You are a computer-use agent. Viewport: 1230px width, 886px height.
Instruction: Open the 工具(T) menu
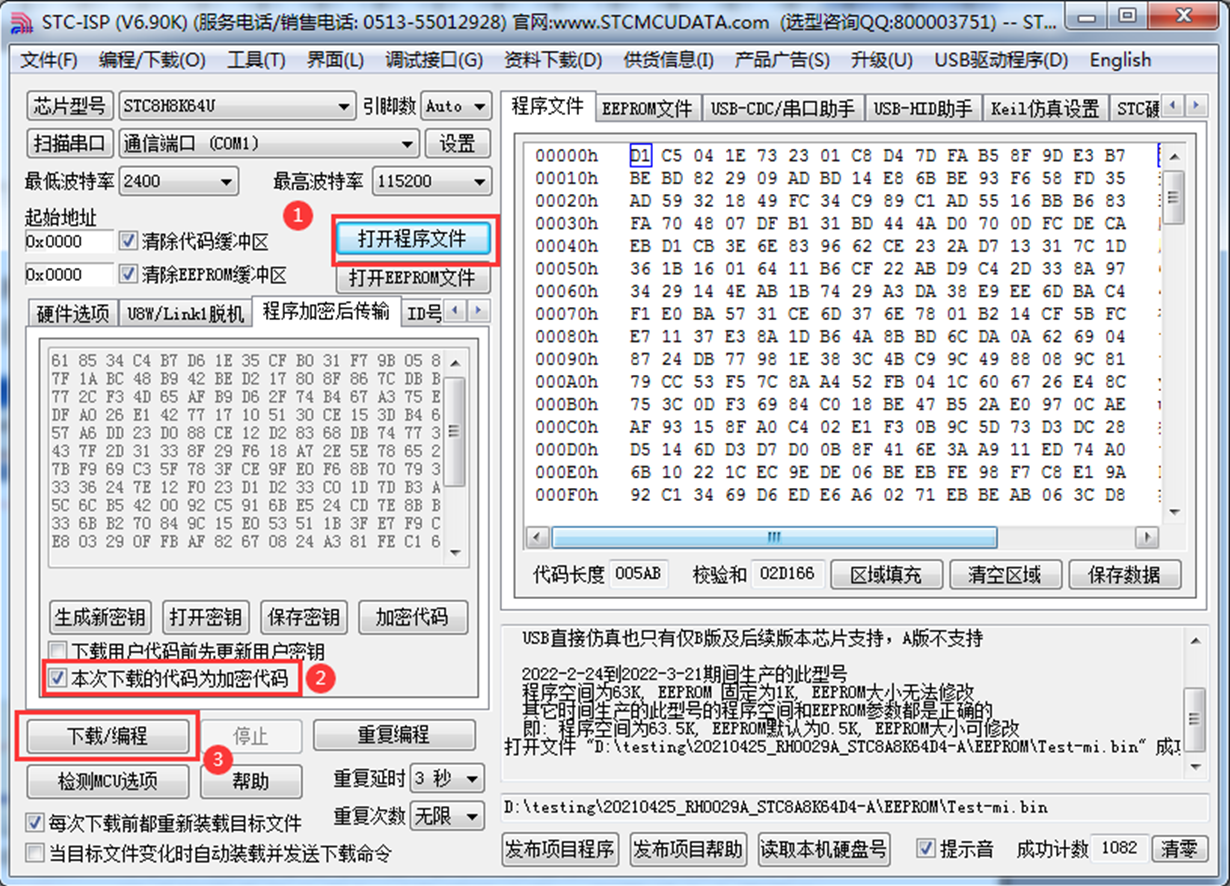click(256, 60)
